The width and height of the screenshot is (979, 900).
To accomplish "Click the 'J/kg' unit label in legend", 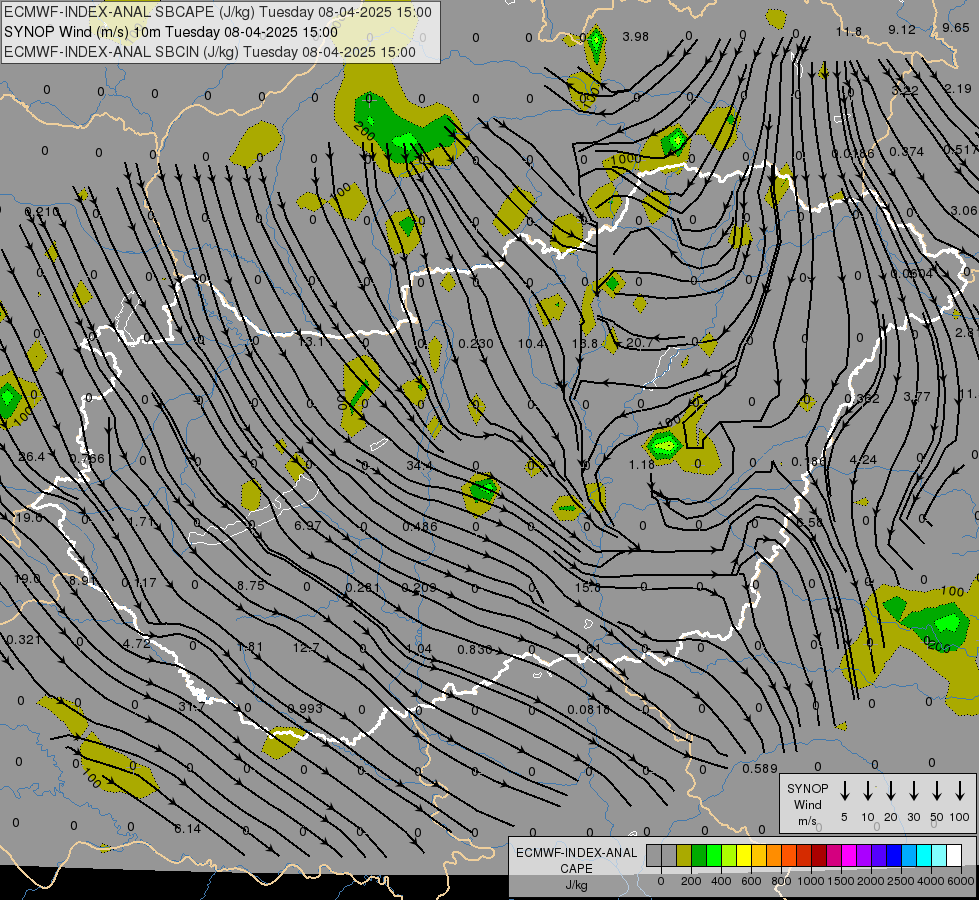I will [x=576, y=885].
